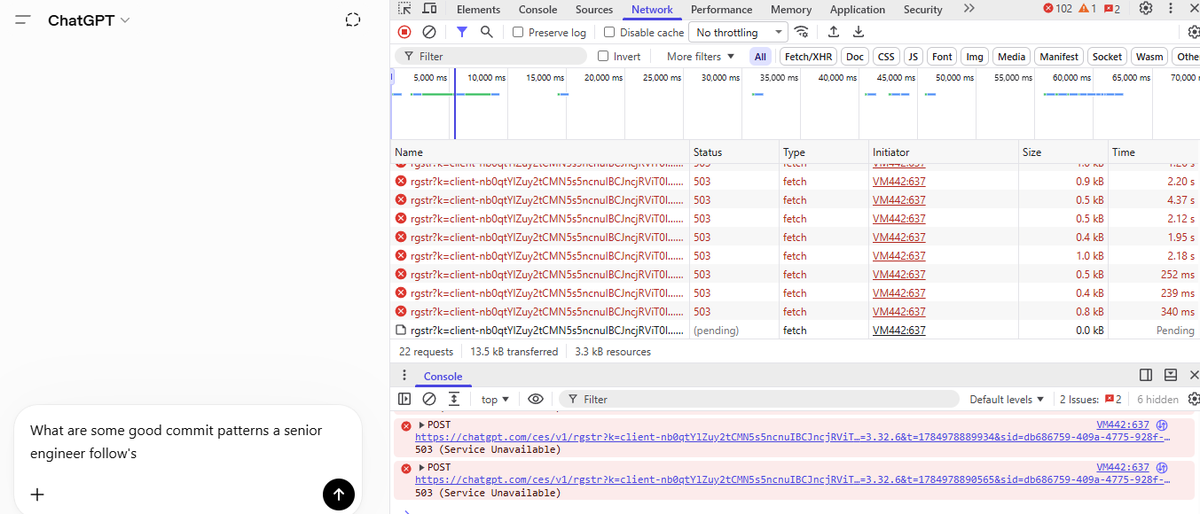Check the Invert filter checkbox
Screen dimensions: 1200x514
coord(603,56)
